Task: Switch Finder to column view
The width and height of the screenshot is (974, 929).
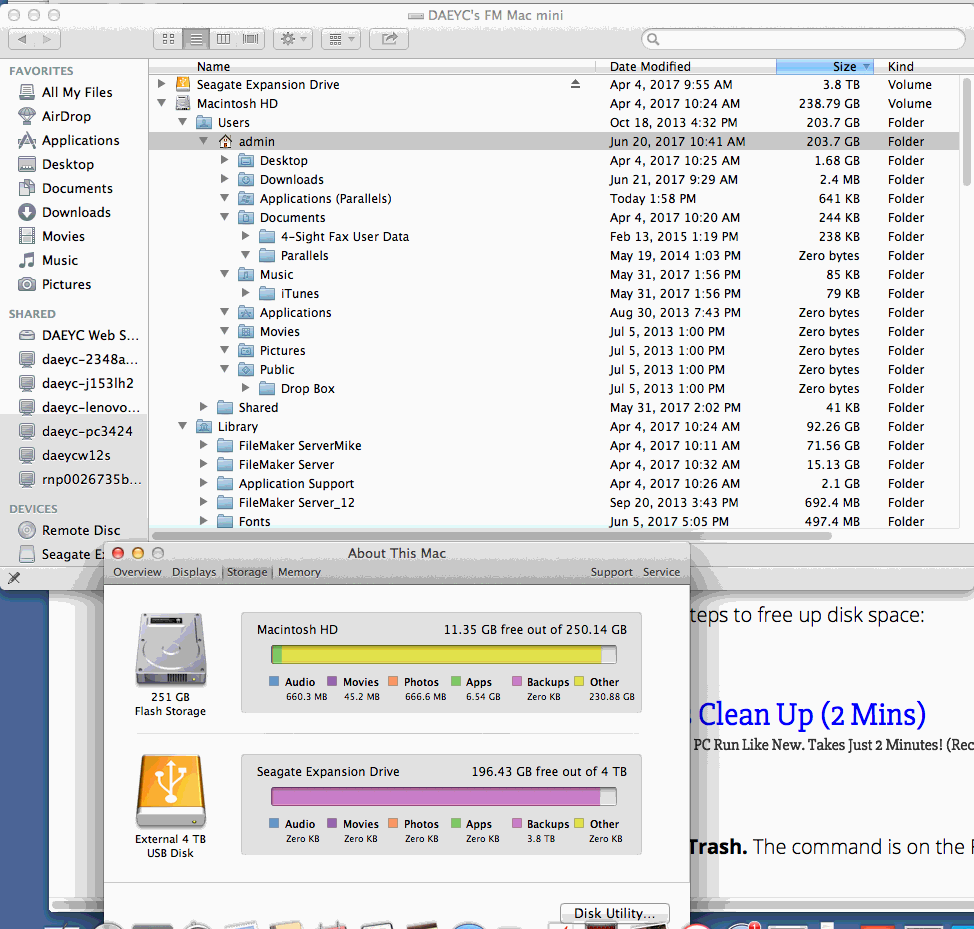Action: [224, 39]
